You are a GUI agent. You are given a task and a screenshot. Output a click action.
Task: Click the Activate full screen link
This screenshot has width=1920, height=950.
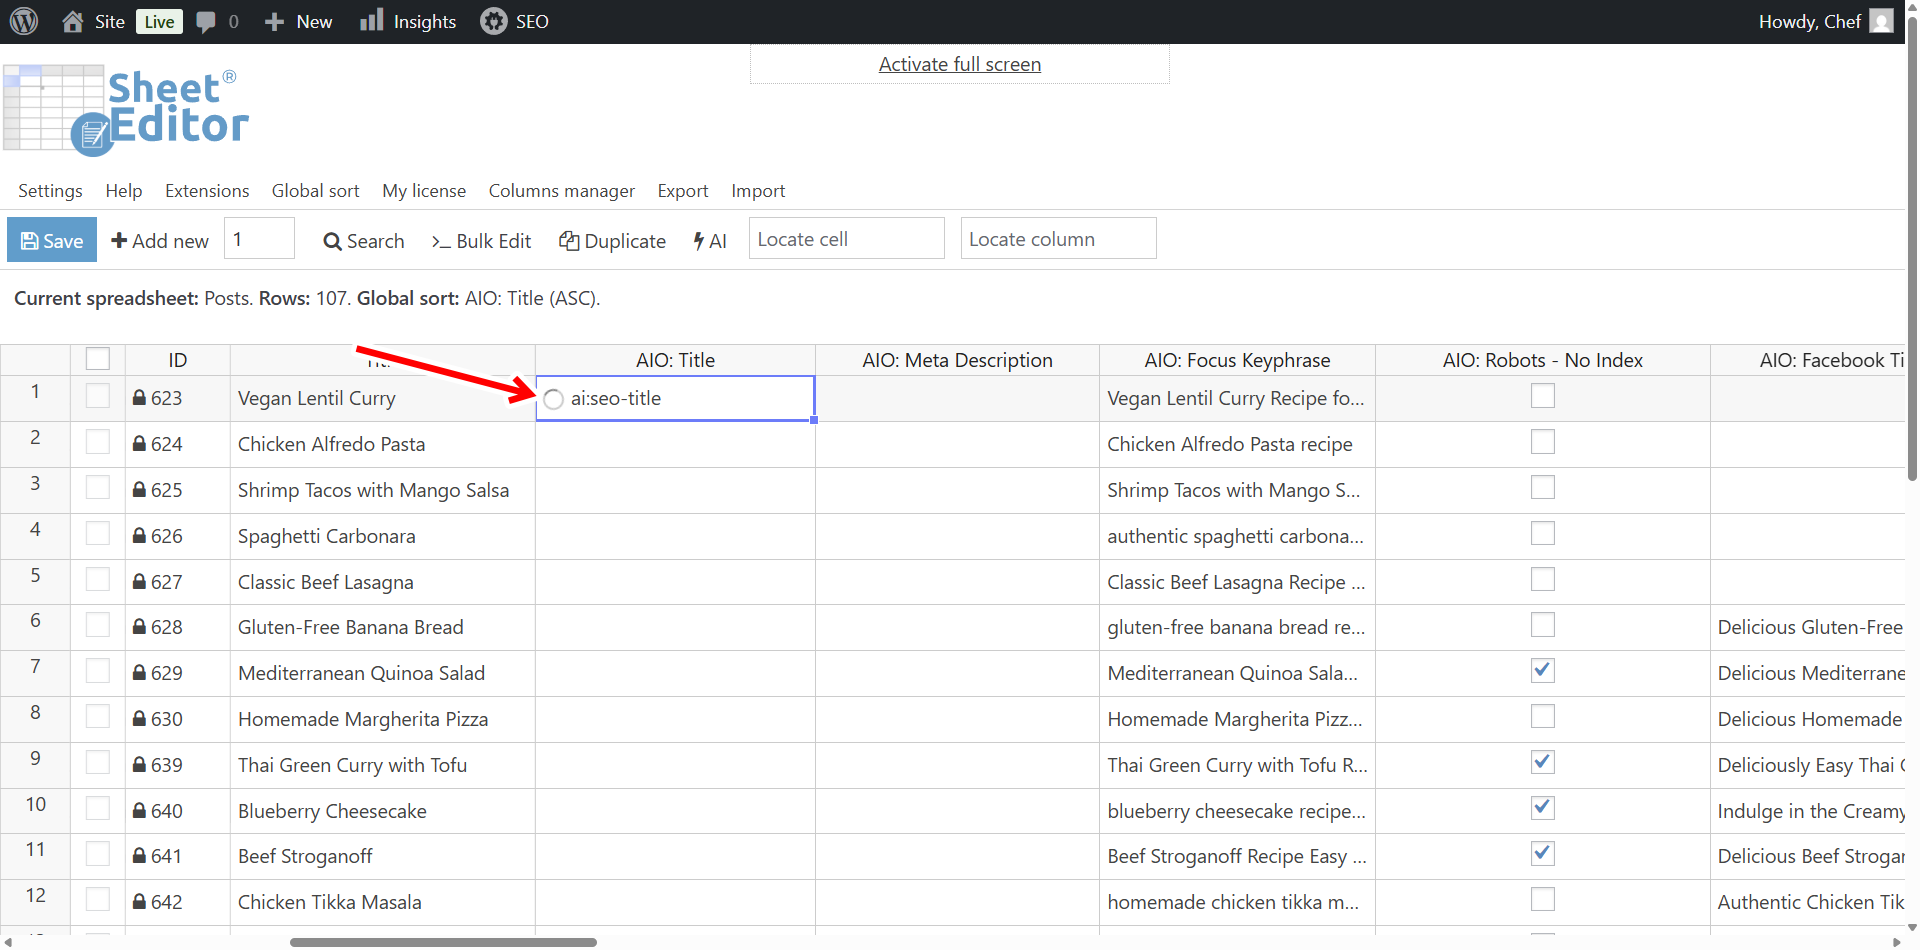(x=959, y=64)
